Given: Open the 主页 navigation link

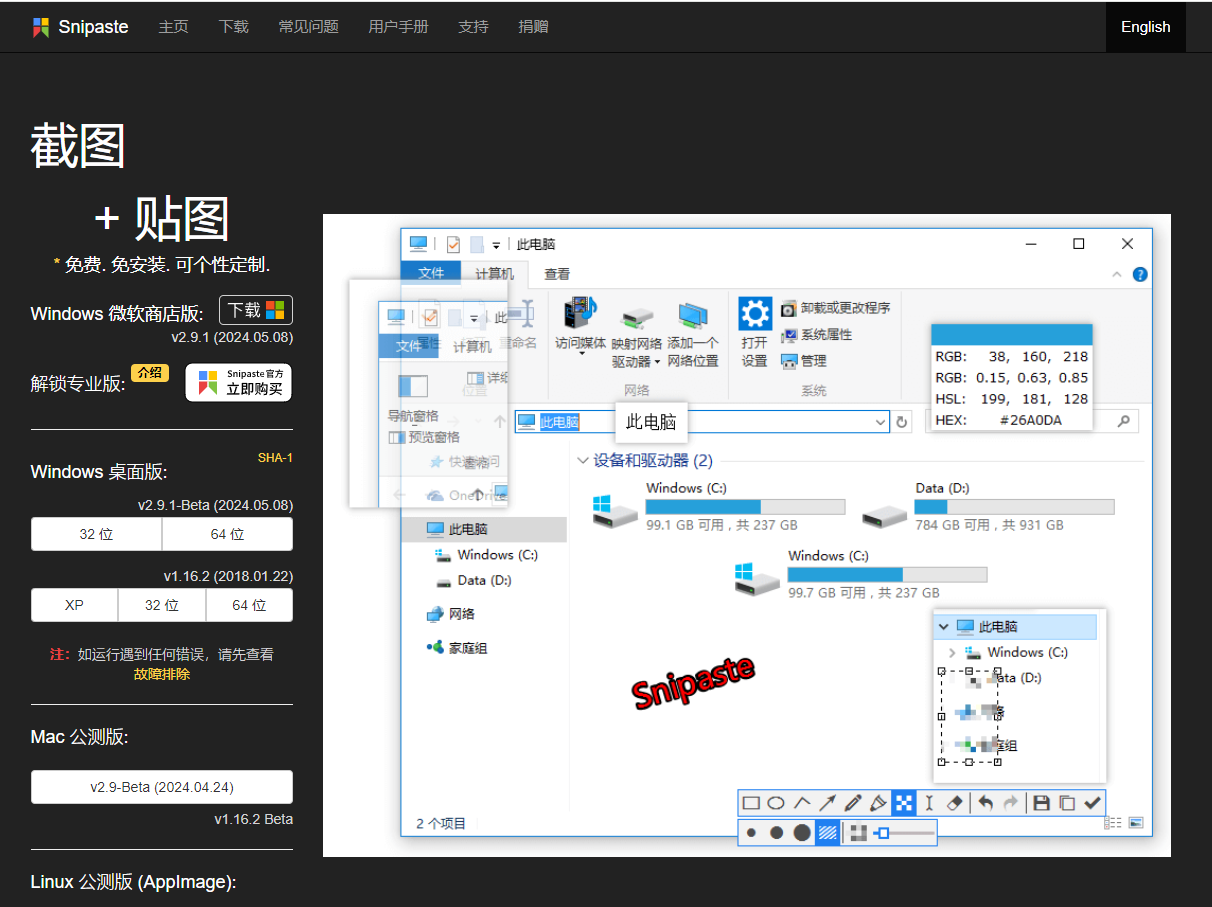Looking at the screenshot, I should 173,27.
